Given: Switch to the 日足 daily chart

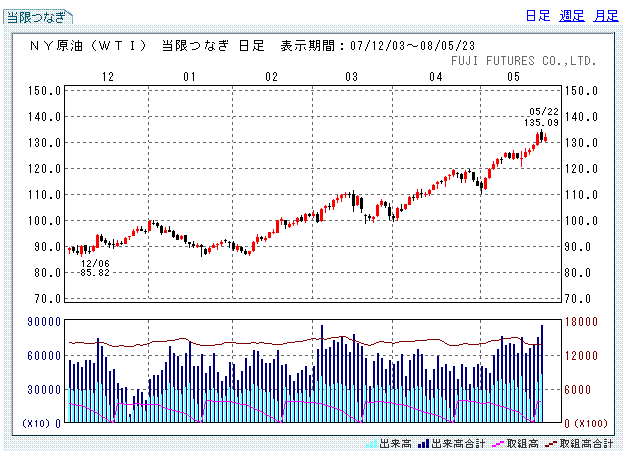Looking at the screenshot, I should point(537,16).
